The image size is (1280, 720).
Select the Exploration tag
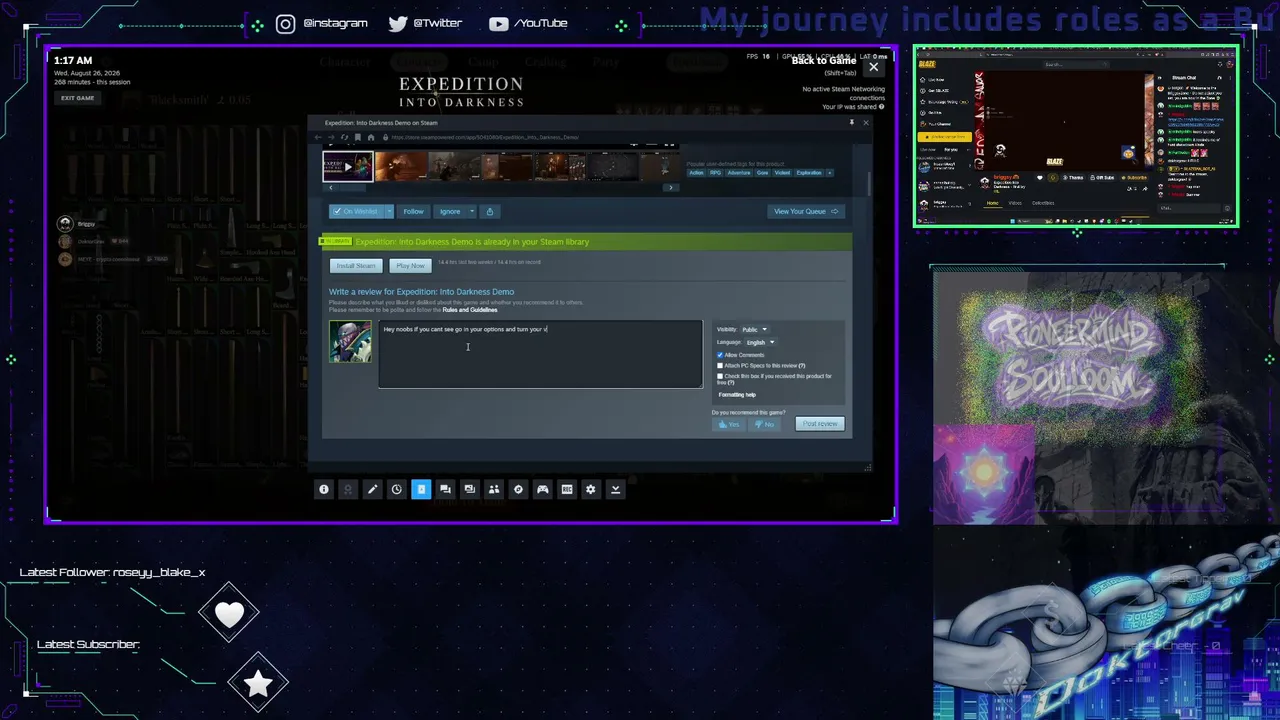coord(809,173)
